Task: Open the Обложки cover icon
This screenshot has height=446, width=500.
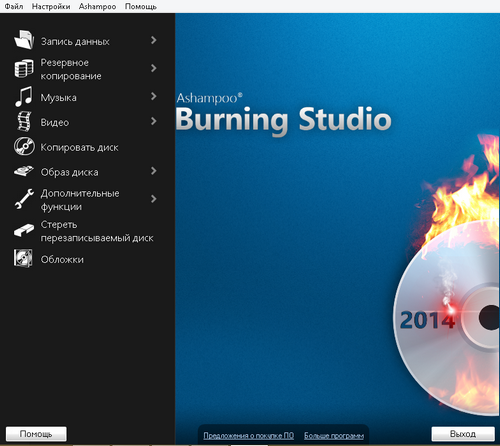Action: pyautogui.click(x=23, y=258)
